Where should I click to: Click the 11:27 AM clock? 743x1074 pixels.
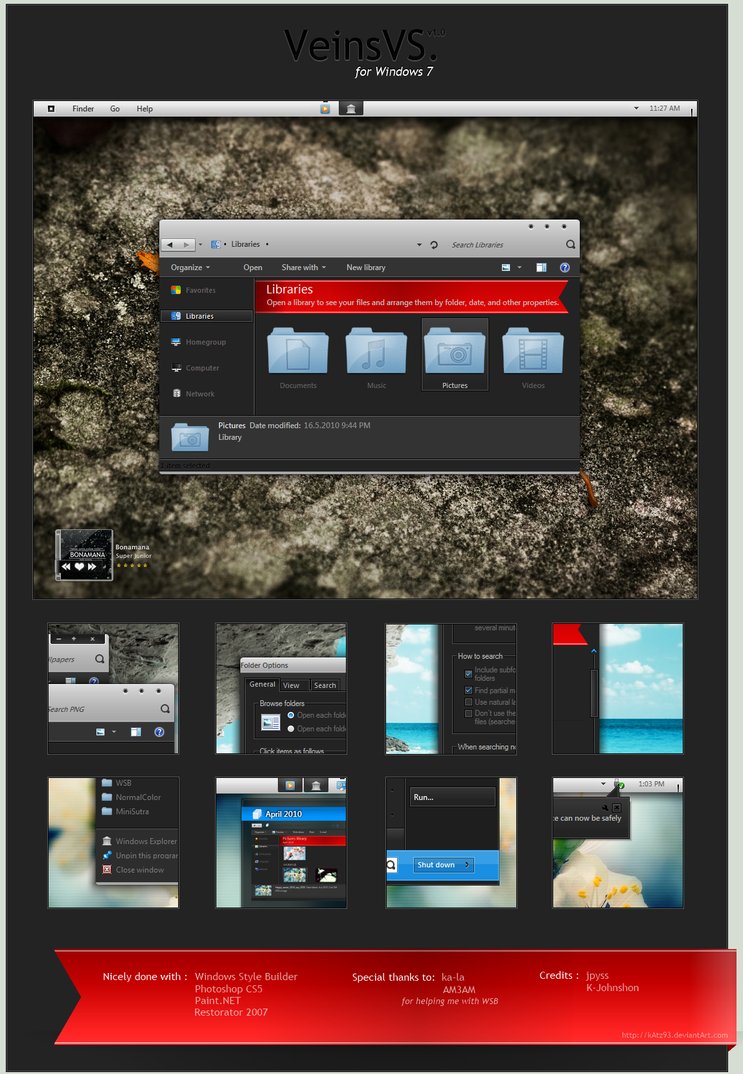[x=664, y=108]
